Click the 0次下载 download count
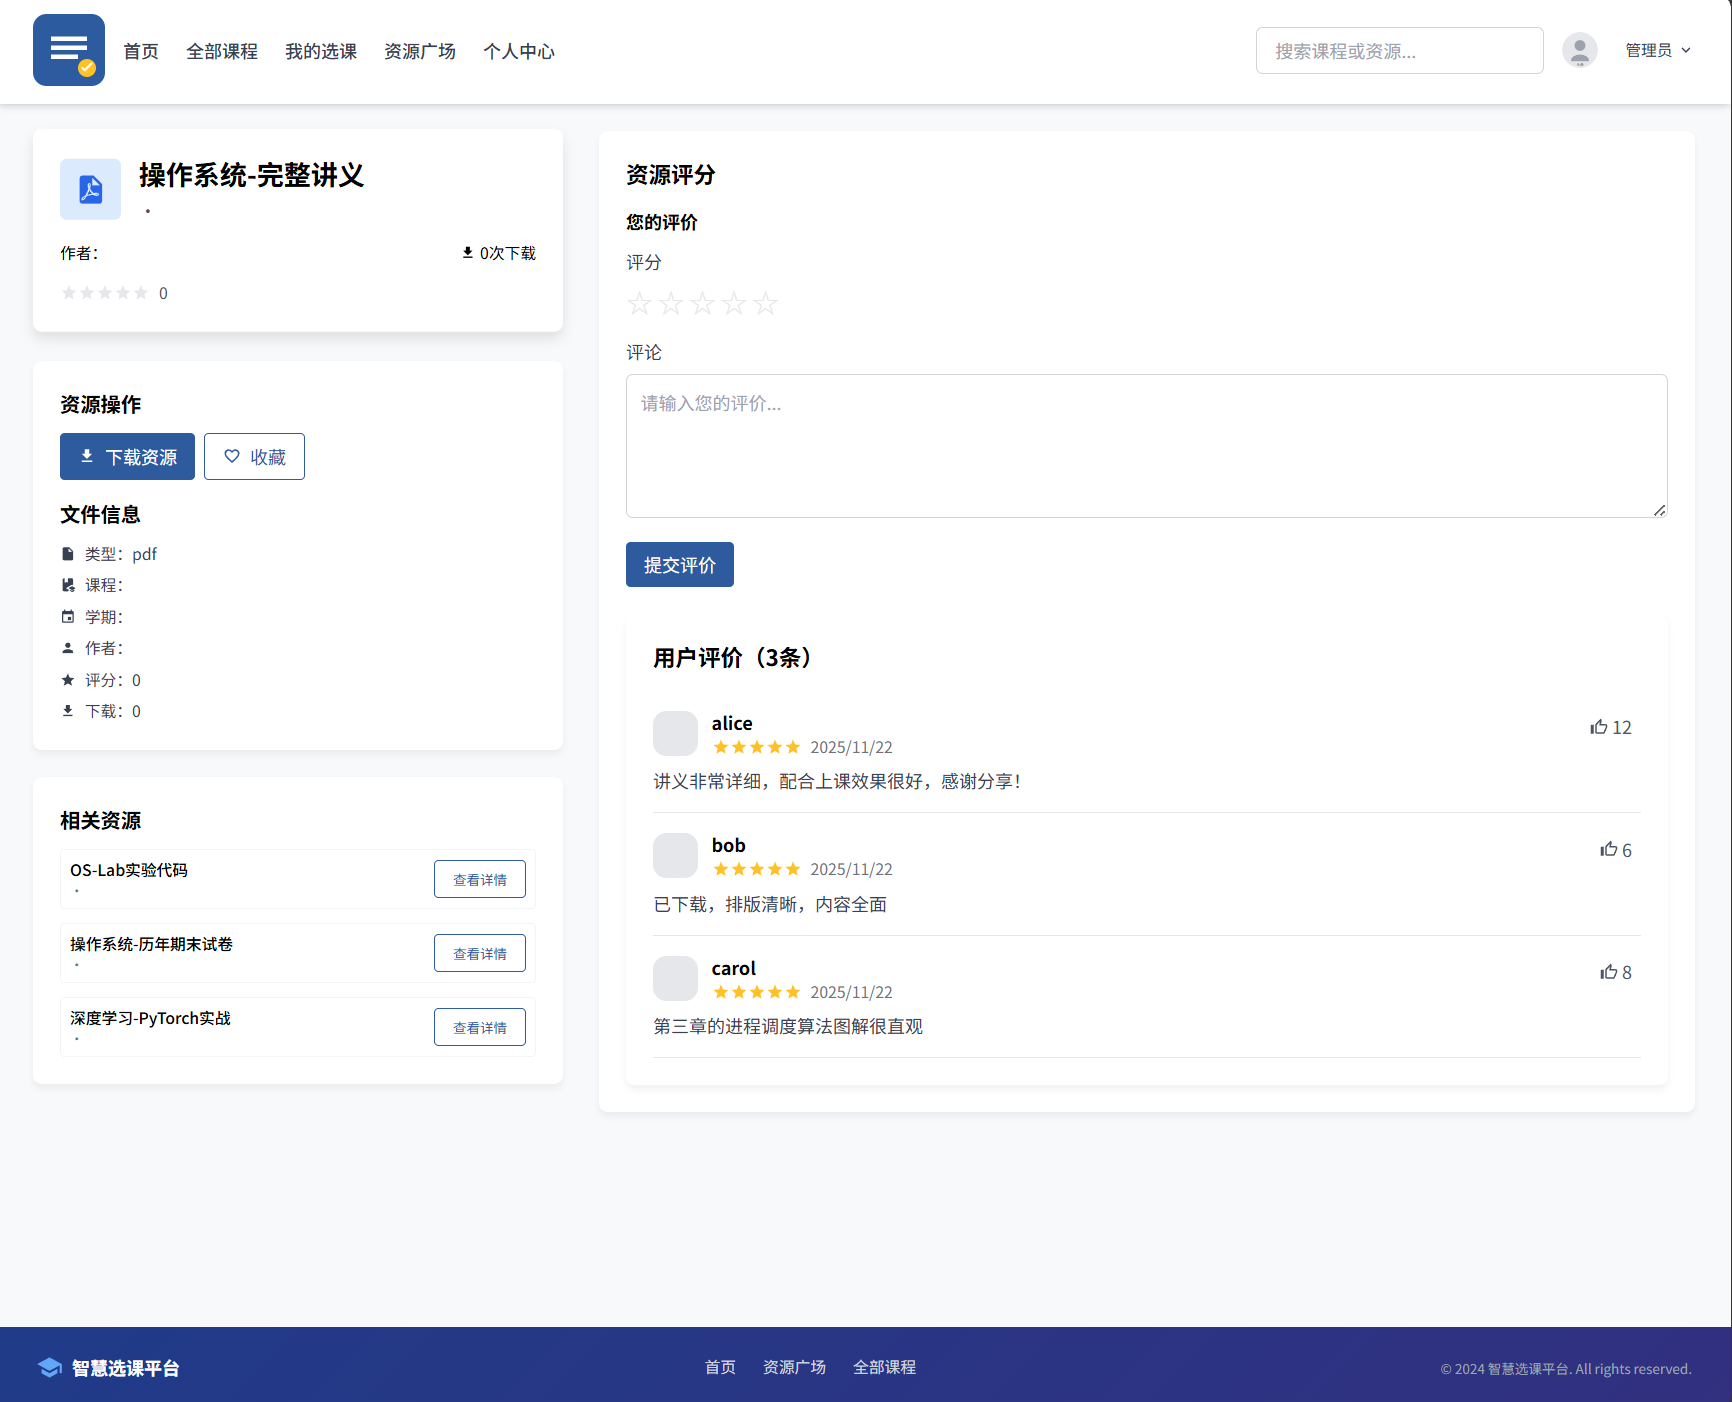 (x=498, y=253)
